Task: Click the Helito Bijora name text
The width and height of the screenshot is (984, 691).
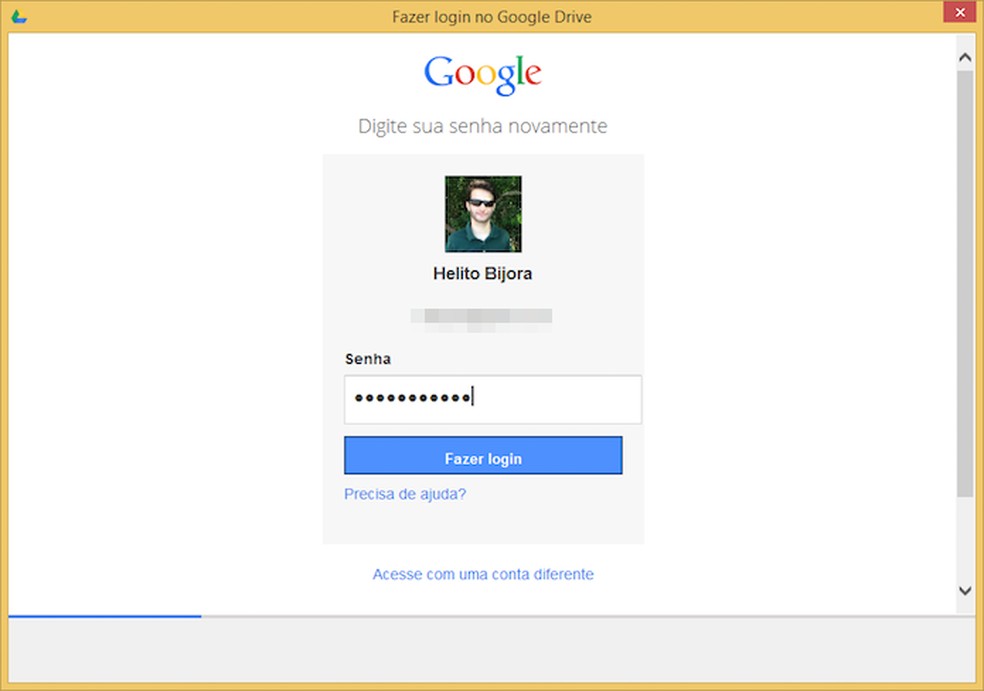Action: (483, 274)
